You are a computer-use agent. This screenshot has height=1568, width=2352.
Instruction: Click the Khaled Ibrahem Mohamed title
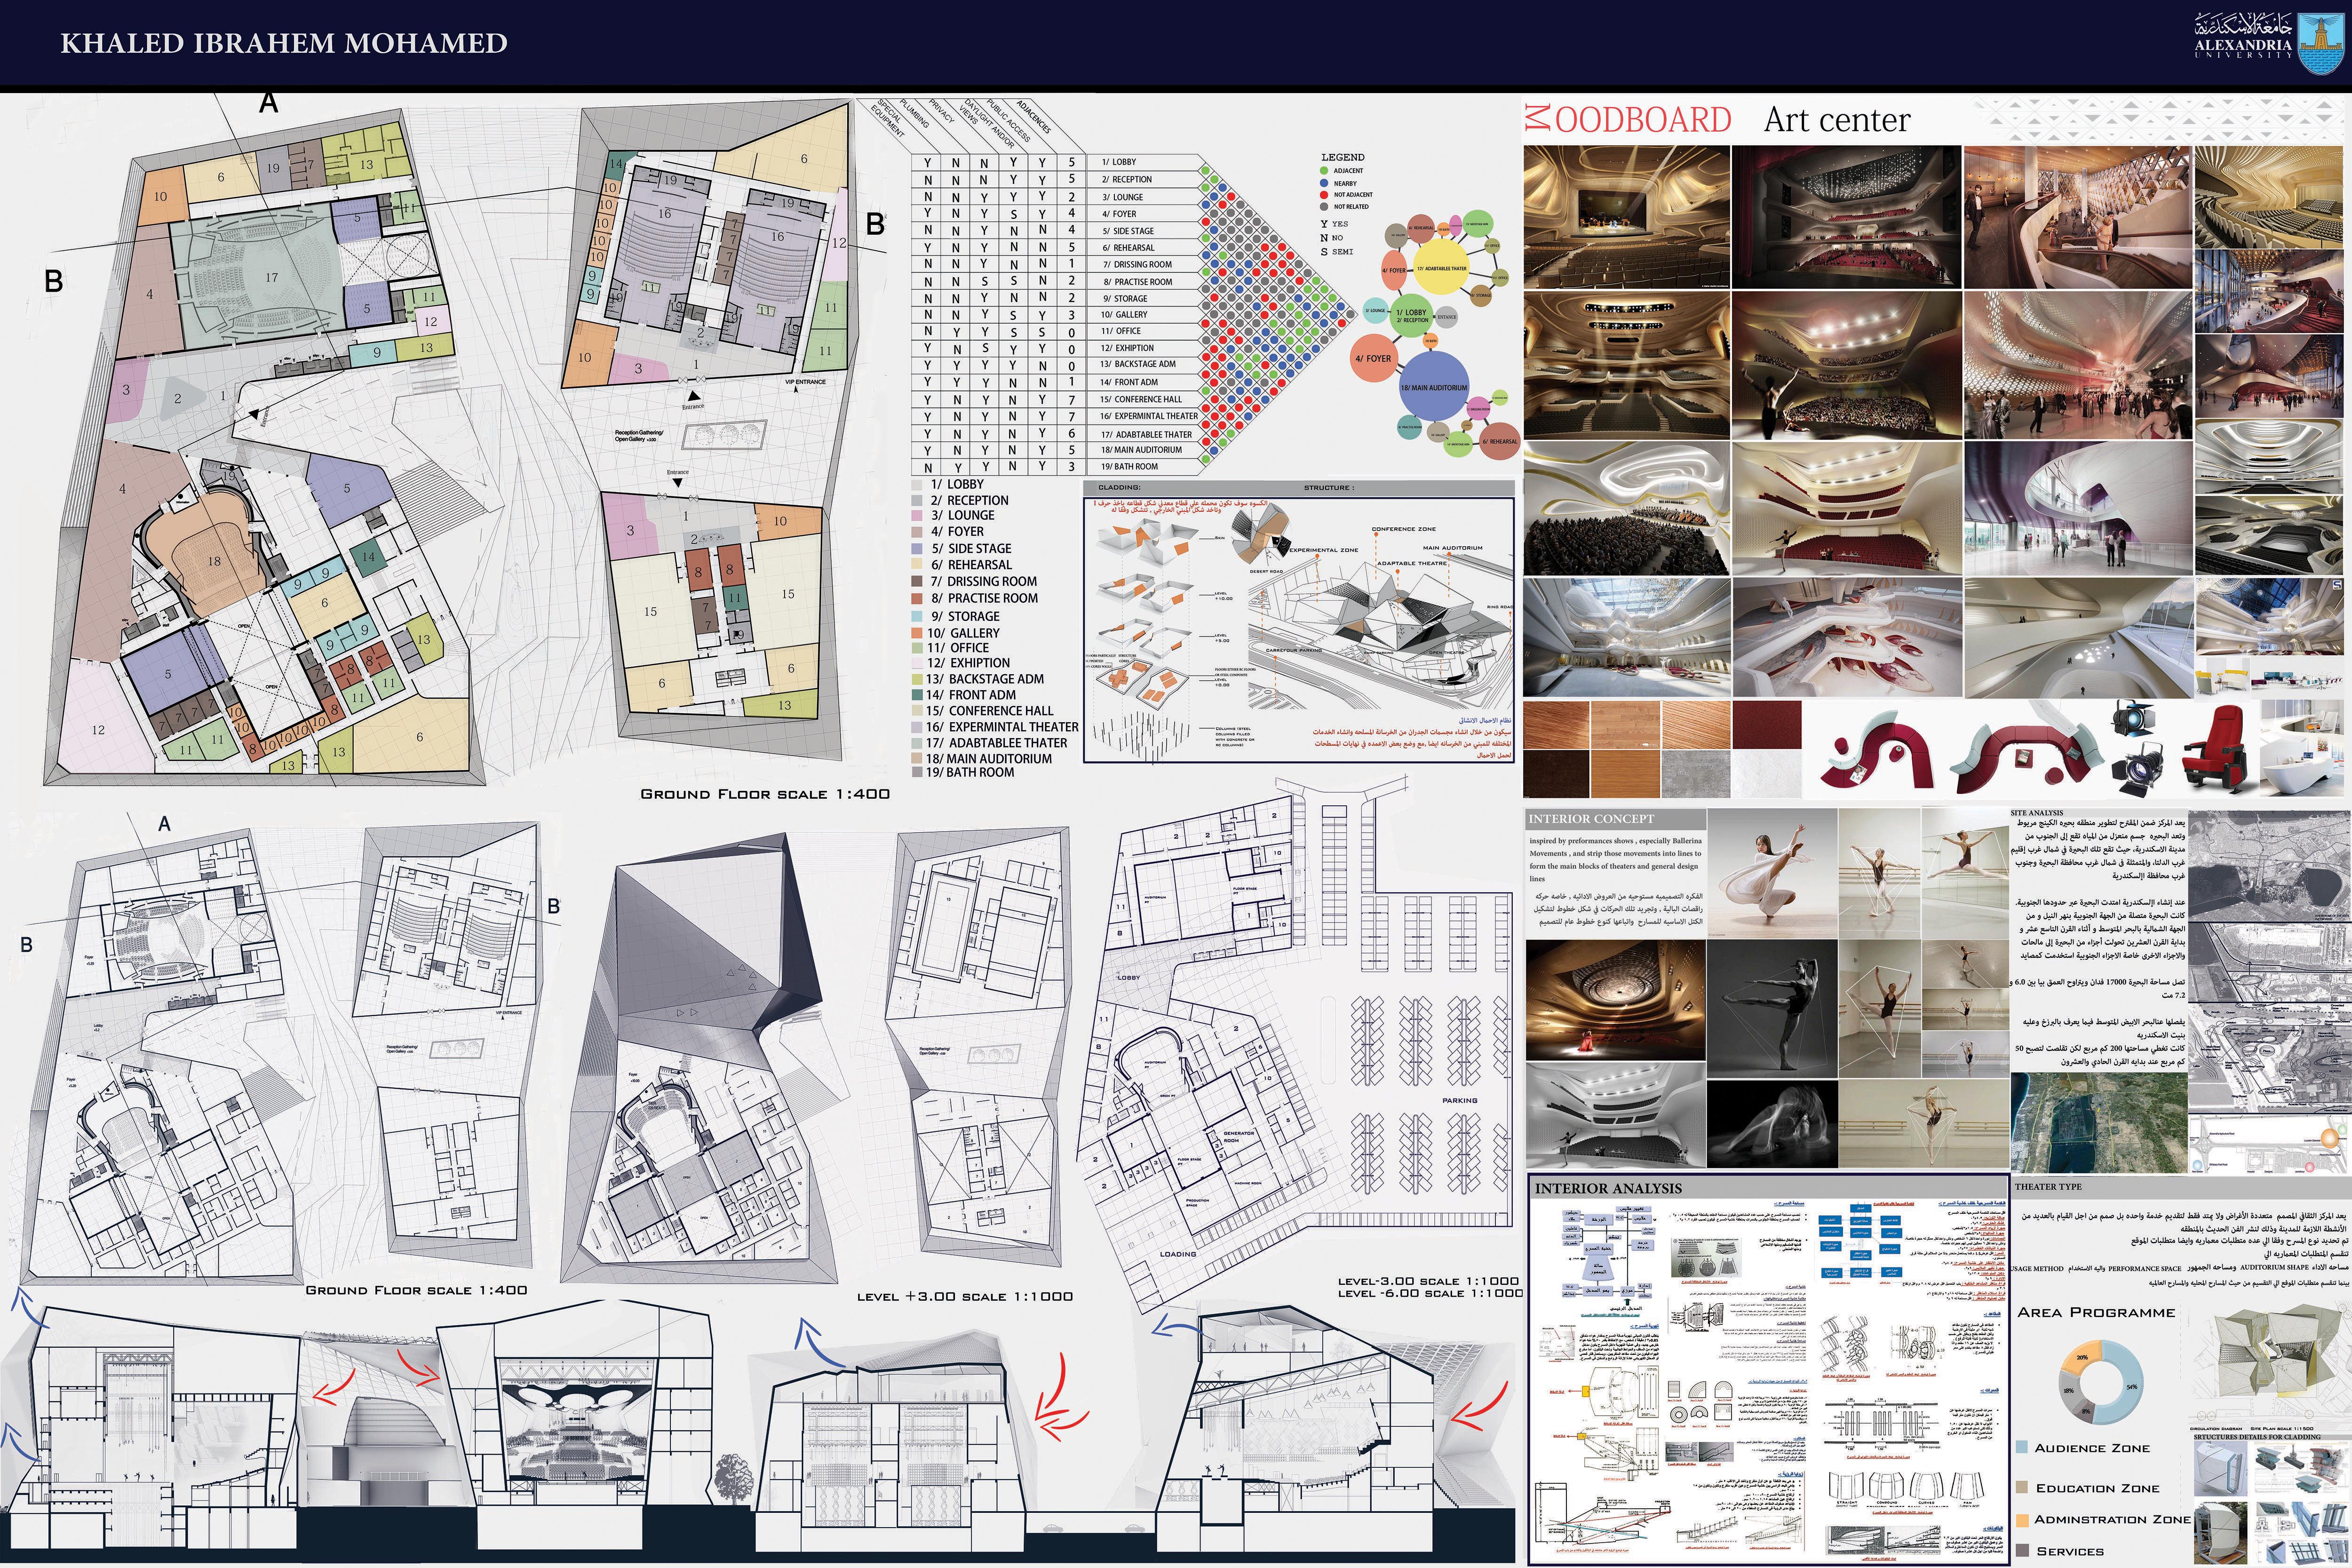[x=284, y=43]
